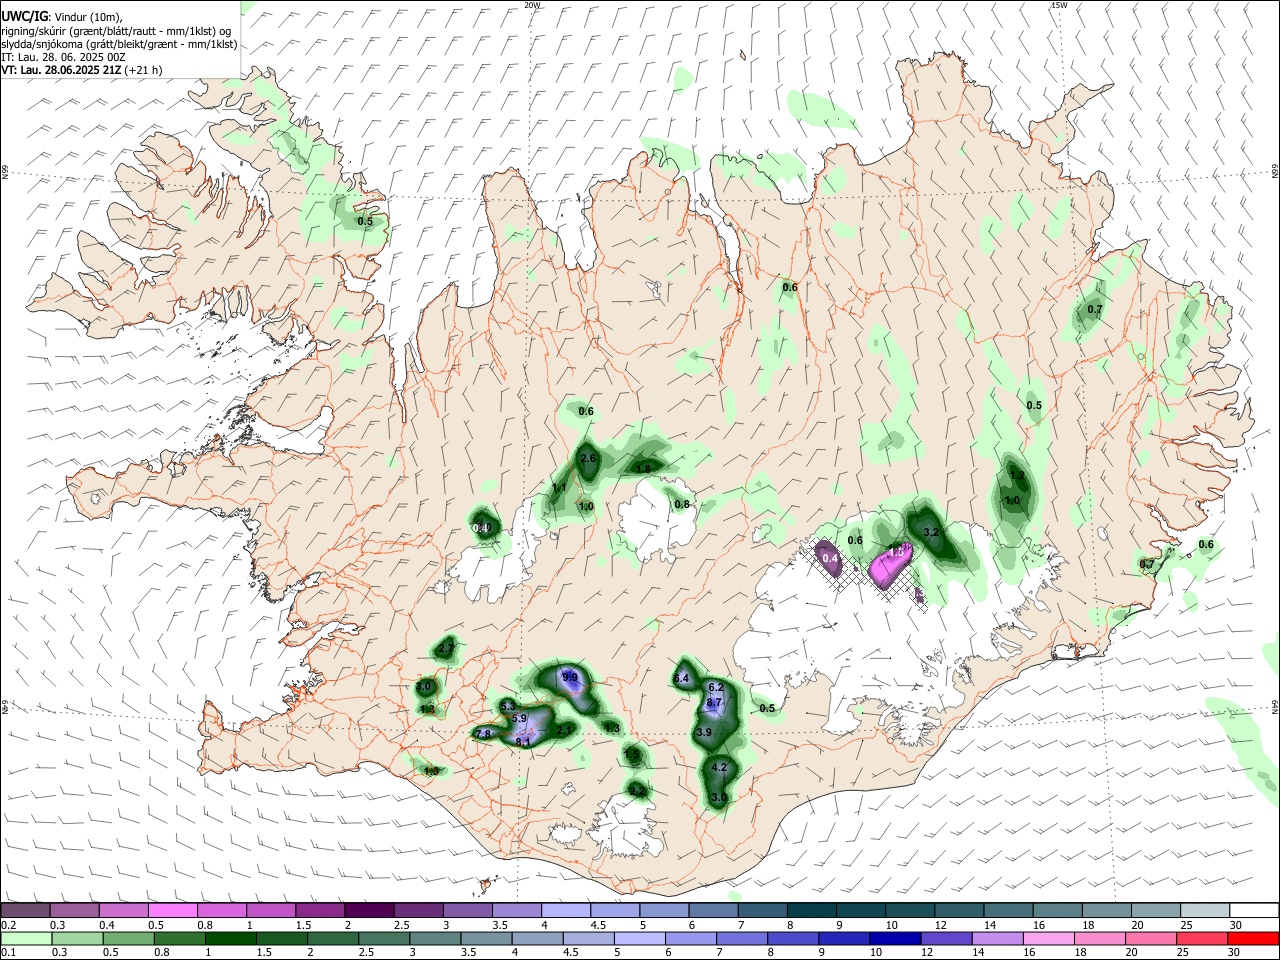
Task: Pick the pale grey 25–30 snow swatch
Action: point(1205,910)
